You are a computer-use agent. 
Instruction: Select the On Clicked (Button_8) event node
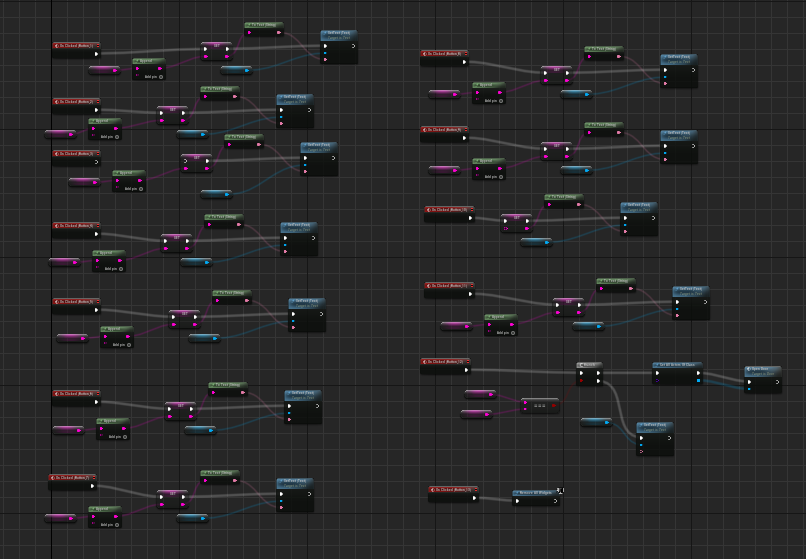pyautogui.click(x=445, y=58)
